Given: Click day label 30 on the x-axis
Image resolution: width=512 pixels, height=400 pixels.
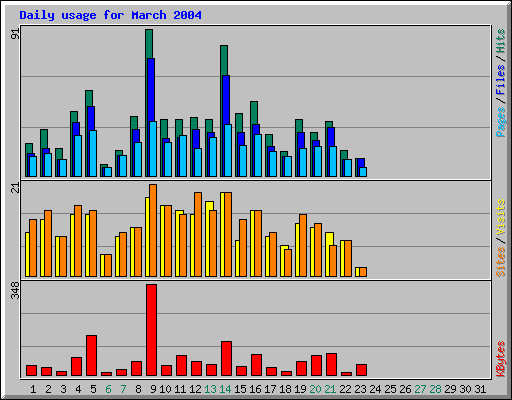Looking at the screenshot, I should point(465,389).
